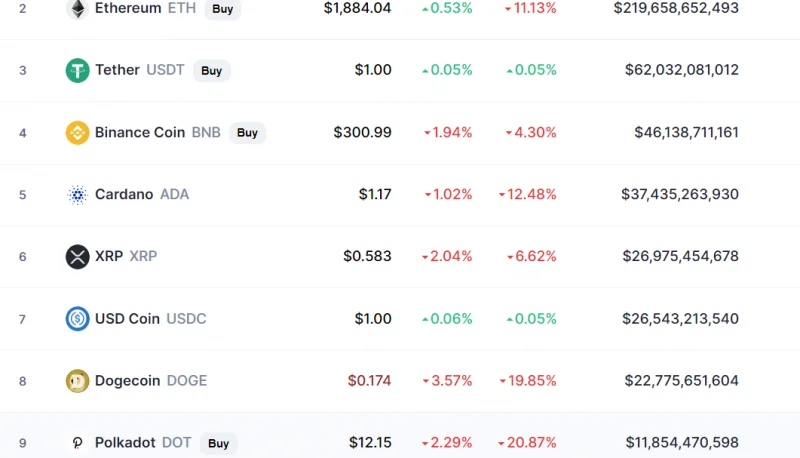
Task: Open the USD Coin USDC link
Action: pos(151,319)
